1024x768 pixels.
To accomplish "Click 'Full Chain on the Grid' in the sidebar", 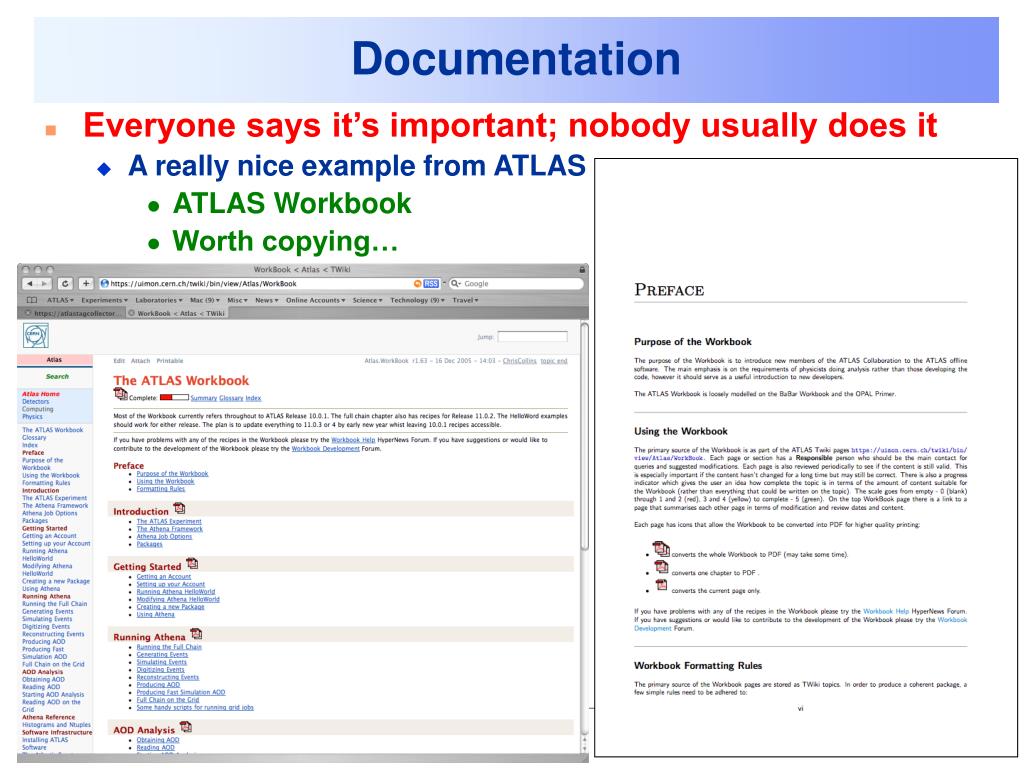I will [53, 664].
